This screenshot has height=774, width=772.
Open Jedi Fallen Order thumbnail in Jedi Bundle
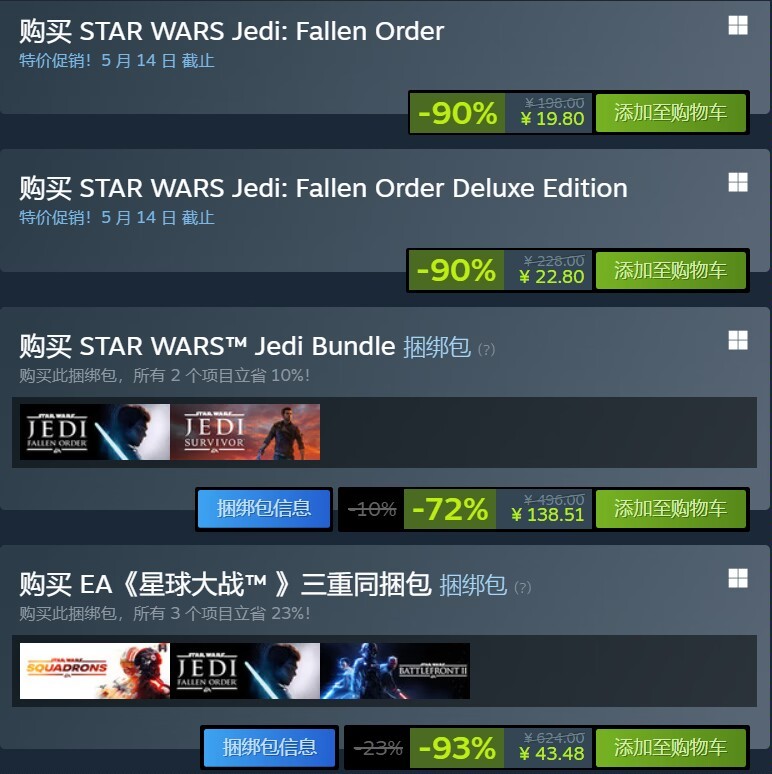tap(95, 432)
